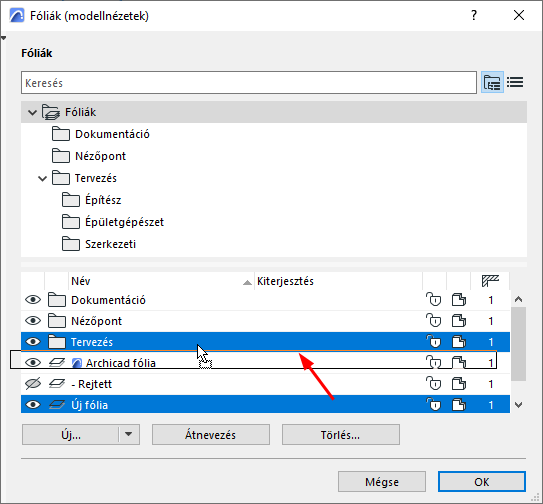Close the Fóliák dialog window
This screenshot has height=504, width=543.
point(519,15)
